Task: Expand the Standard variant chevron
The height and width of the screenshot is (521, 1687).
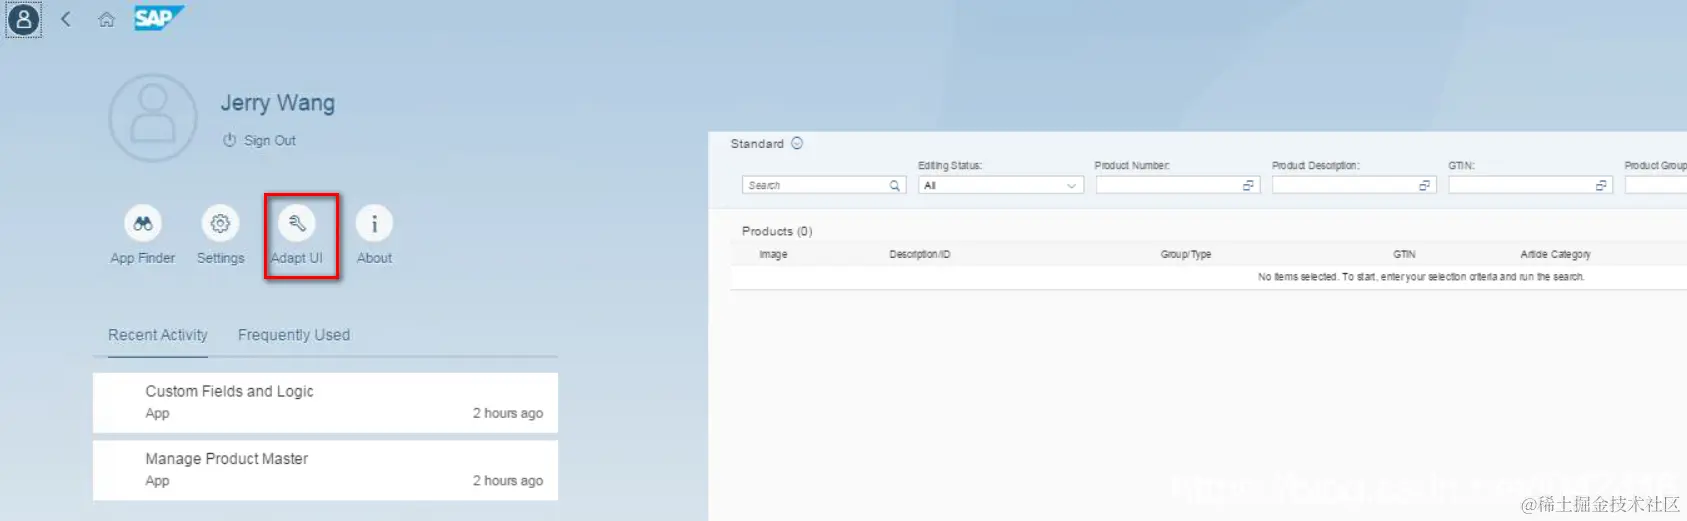Action: (797, 143)
